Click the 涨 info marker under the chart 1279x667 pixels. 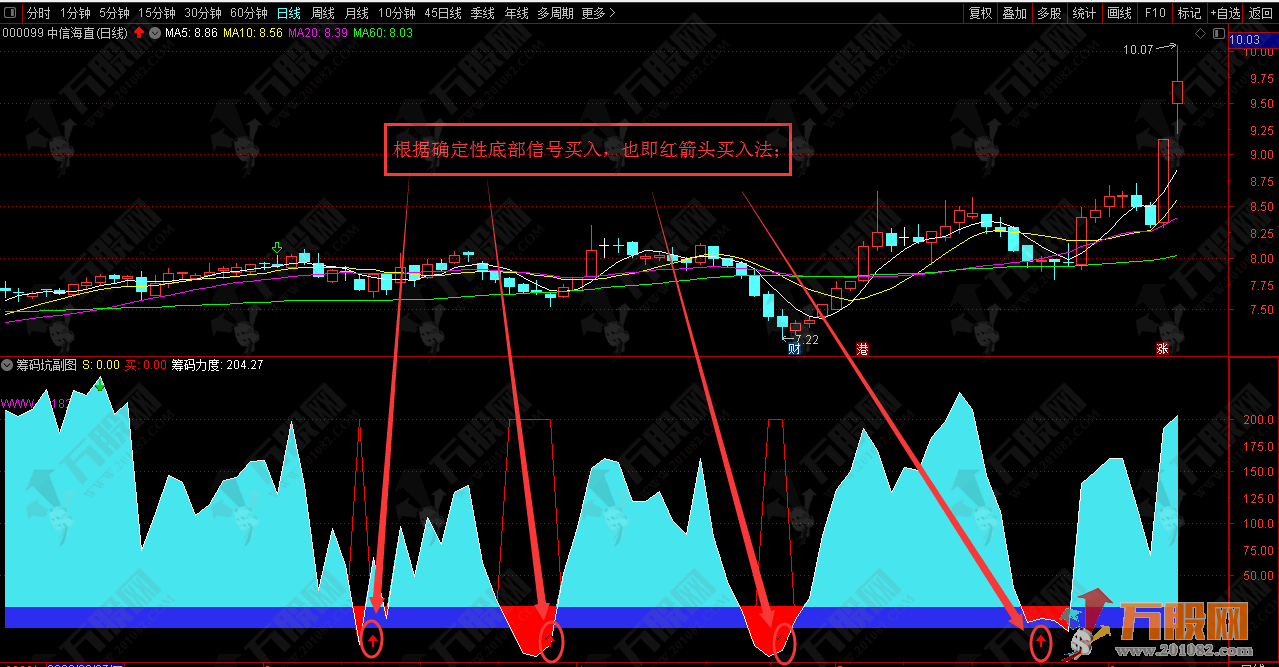click(x=1163, y=349)
